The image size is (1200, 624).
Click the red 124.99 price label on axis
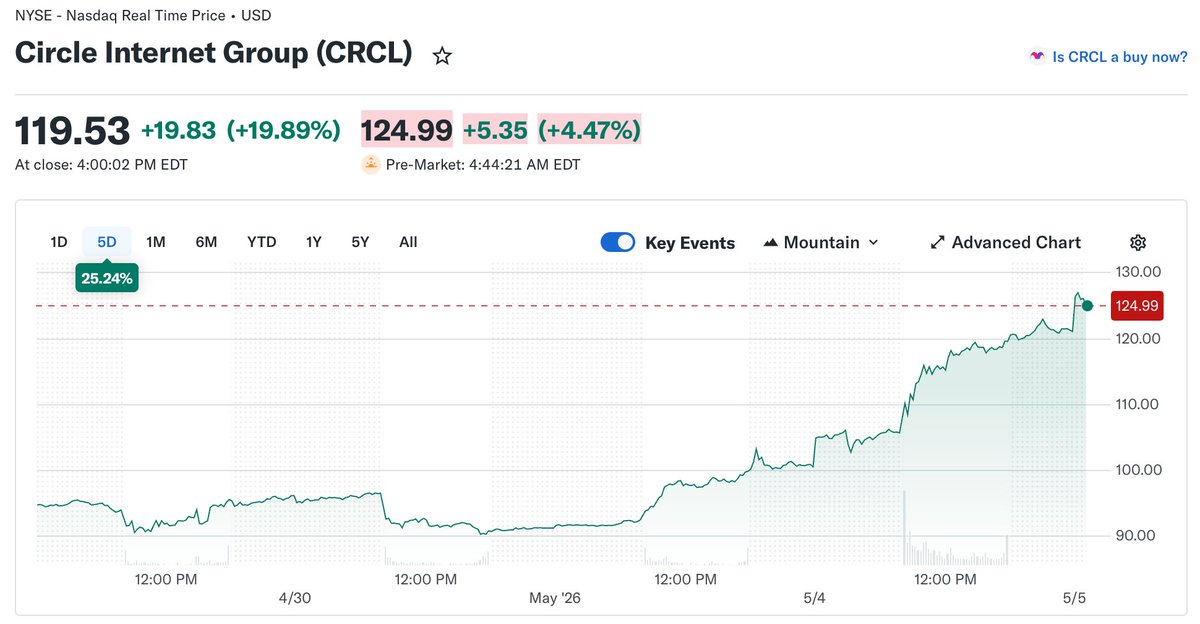point(1136,305)
